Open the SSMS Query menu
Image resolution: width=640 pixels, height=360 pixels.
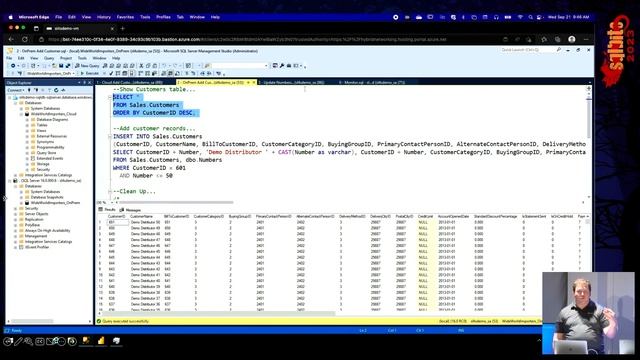click(x=49, y=58)
